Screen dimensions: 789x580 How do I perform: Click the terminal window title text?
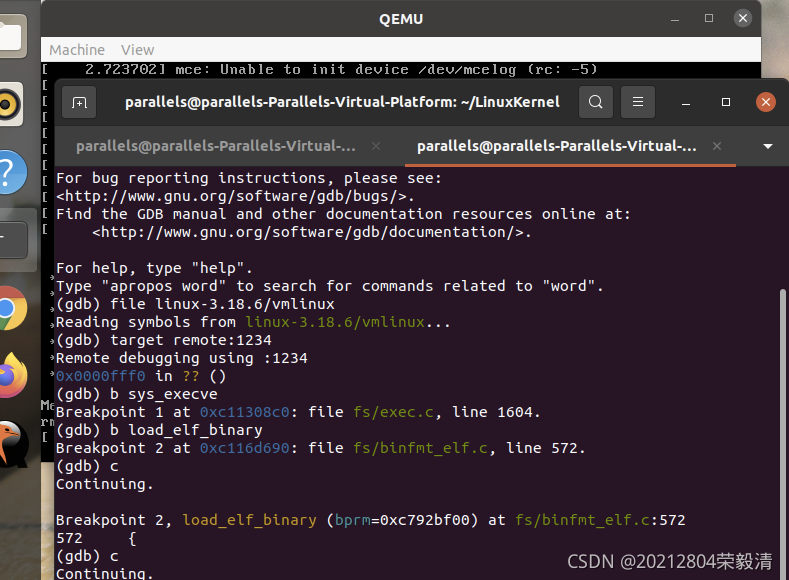tap(342, 102)
